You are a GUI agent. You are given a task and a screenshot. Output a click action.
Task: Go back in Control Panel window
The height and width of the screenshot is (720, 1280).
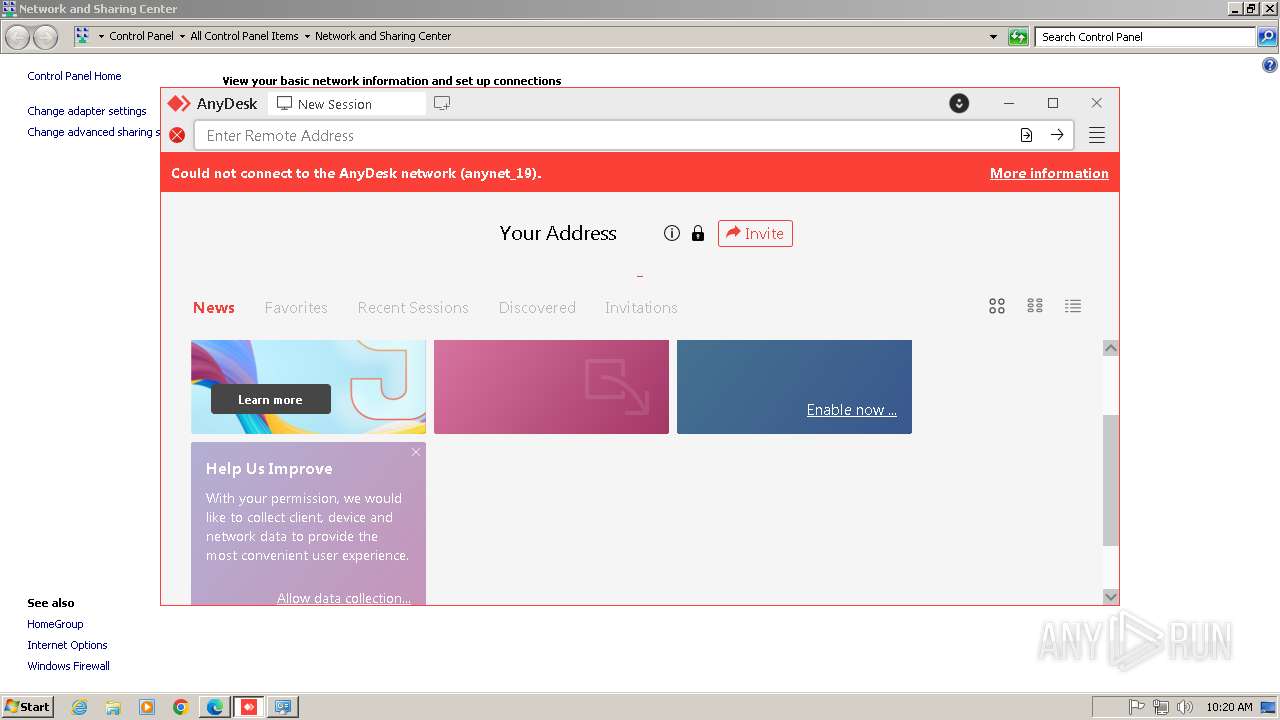(18, 37)
